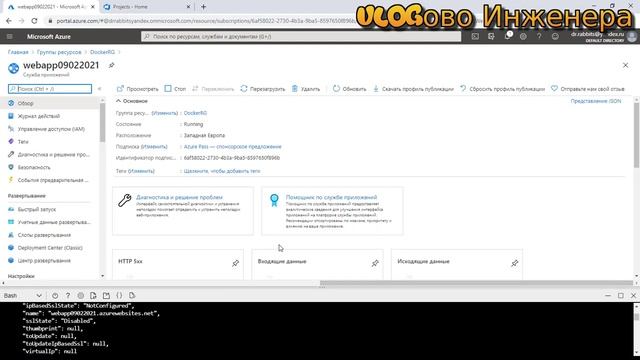Open DockerRG resource group link
Viewport: 640px width, 360px height.
point(195,113)
